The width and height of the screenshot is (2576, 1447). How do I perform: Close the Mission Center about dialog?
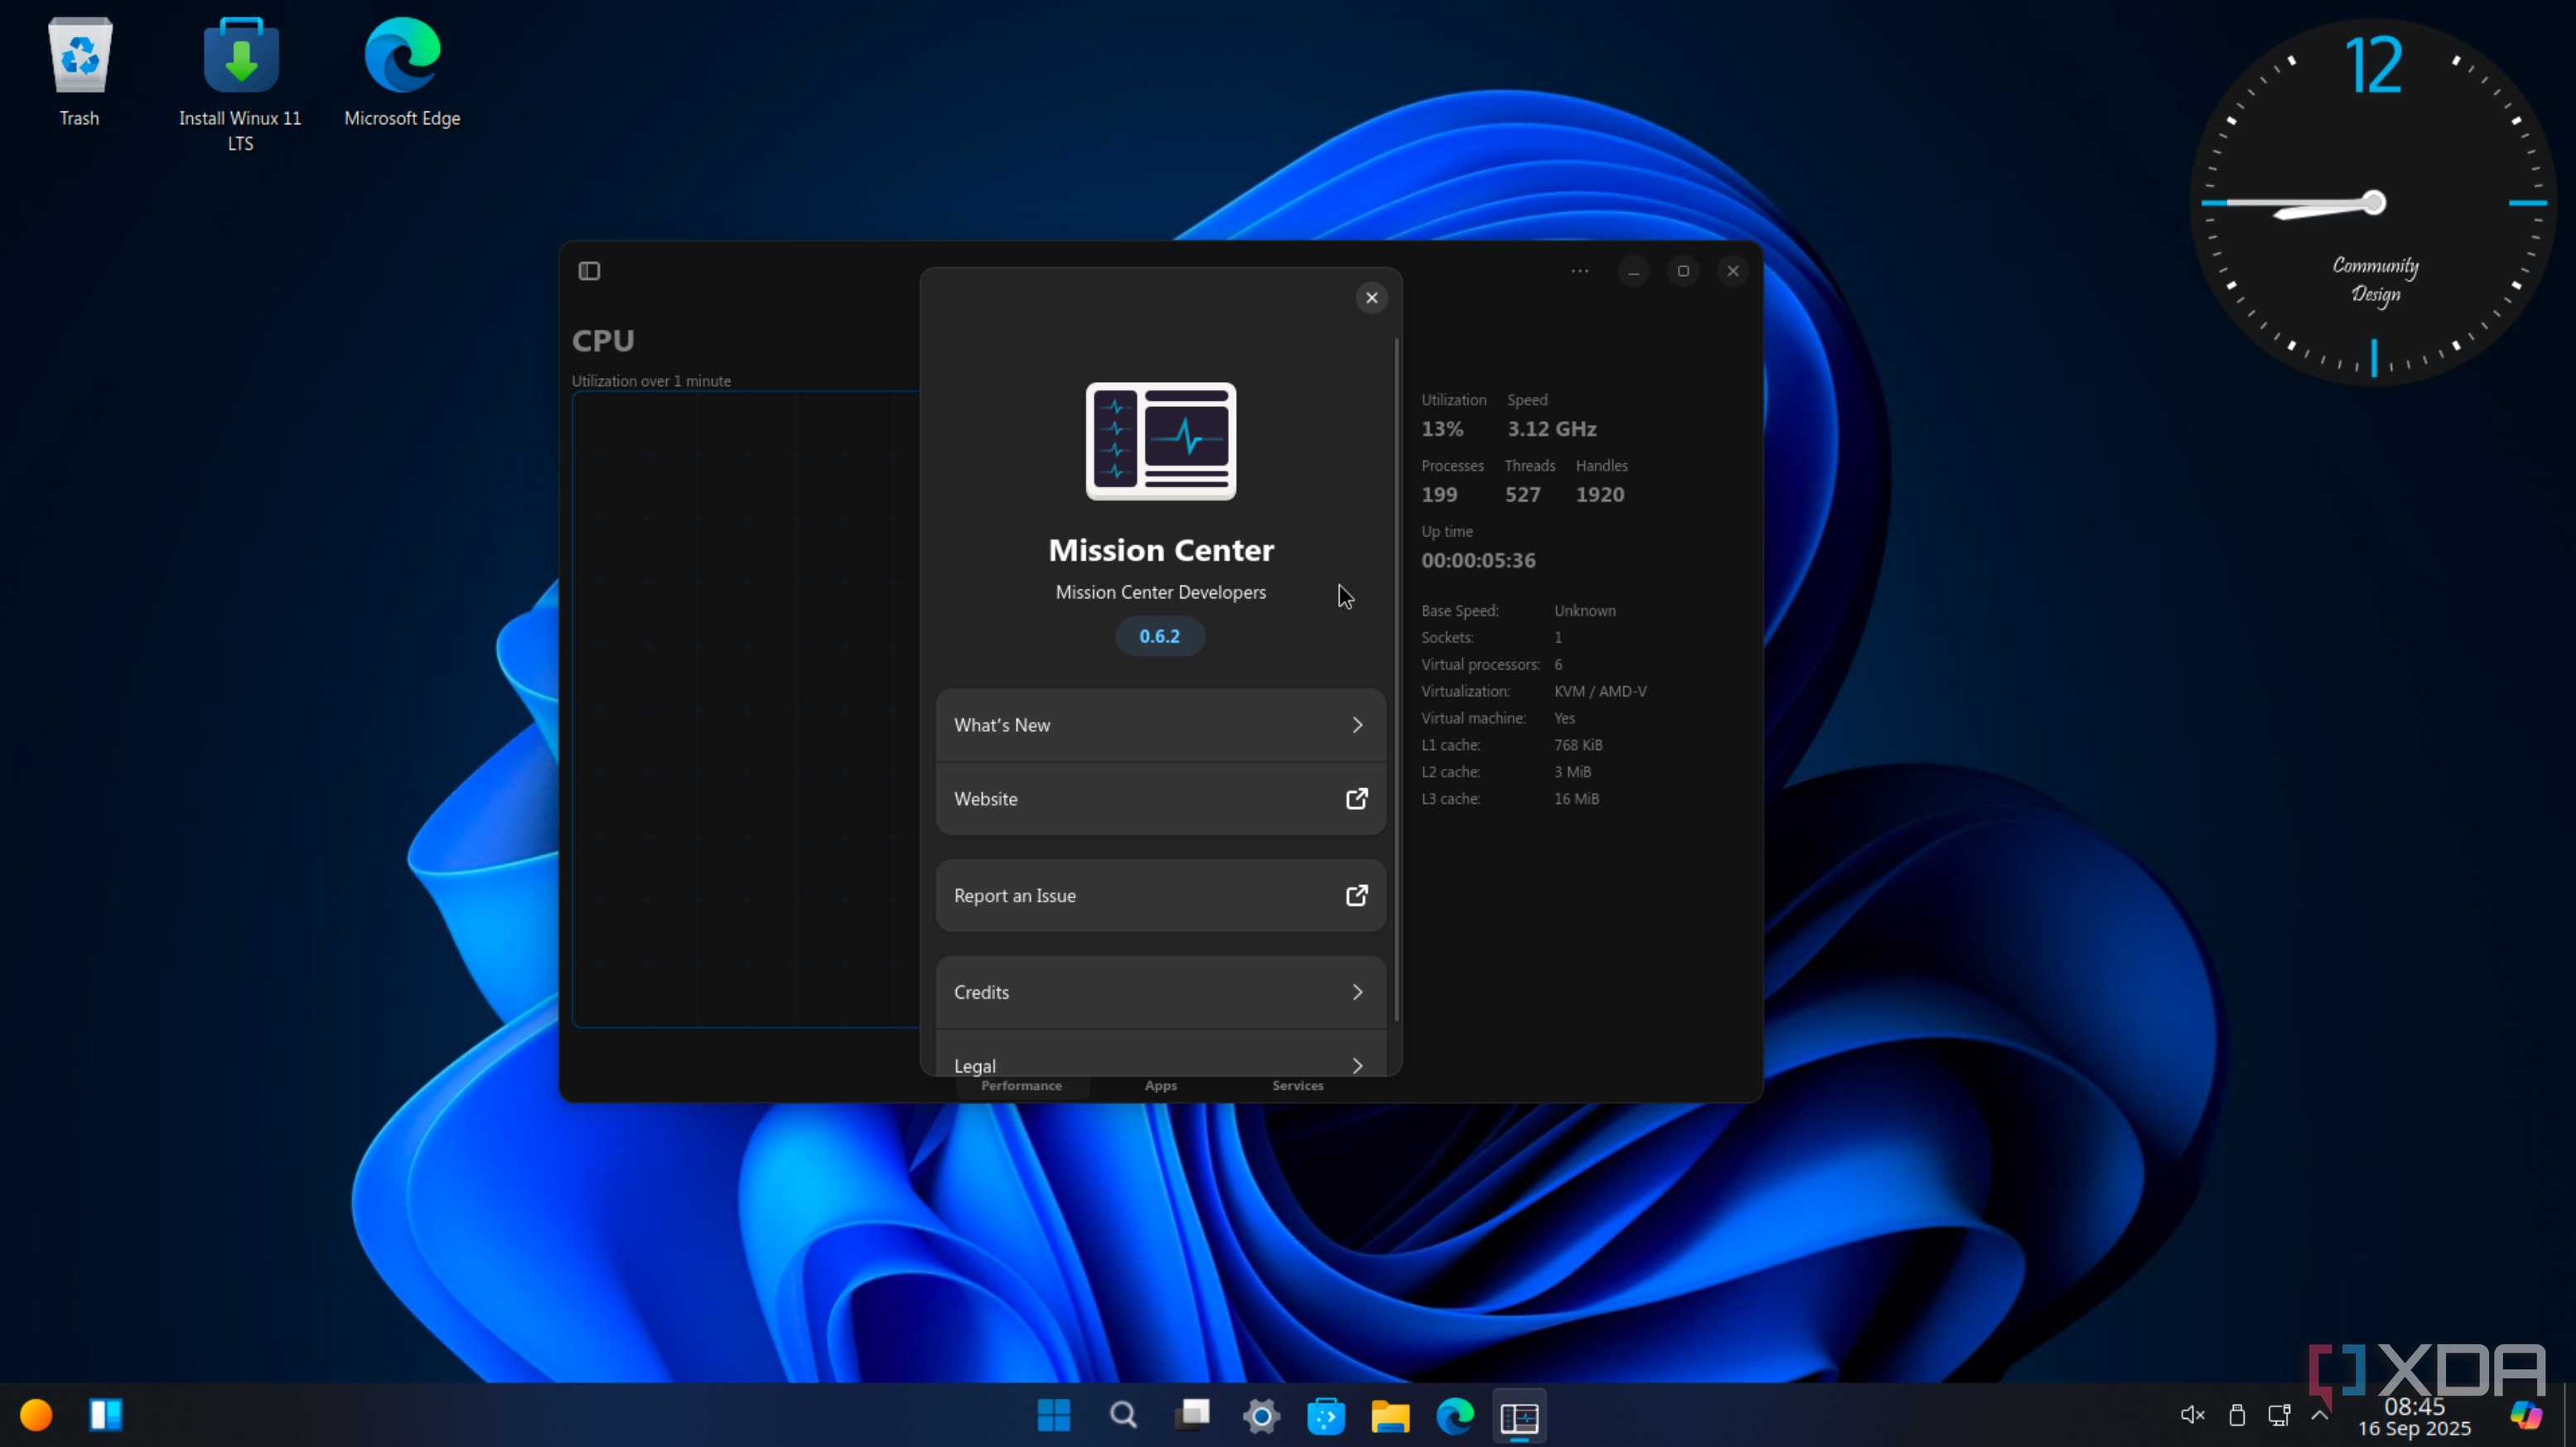(x=1371, y=298)
